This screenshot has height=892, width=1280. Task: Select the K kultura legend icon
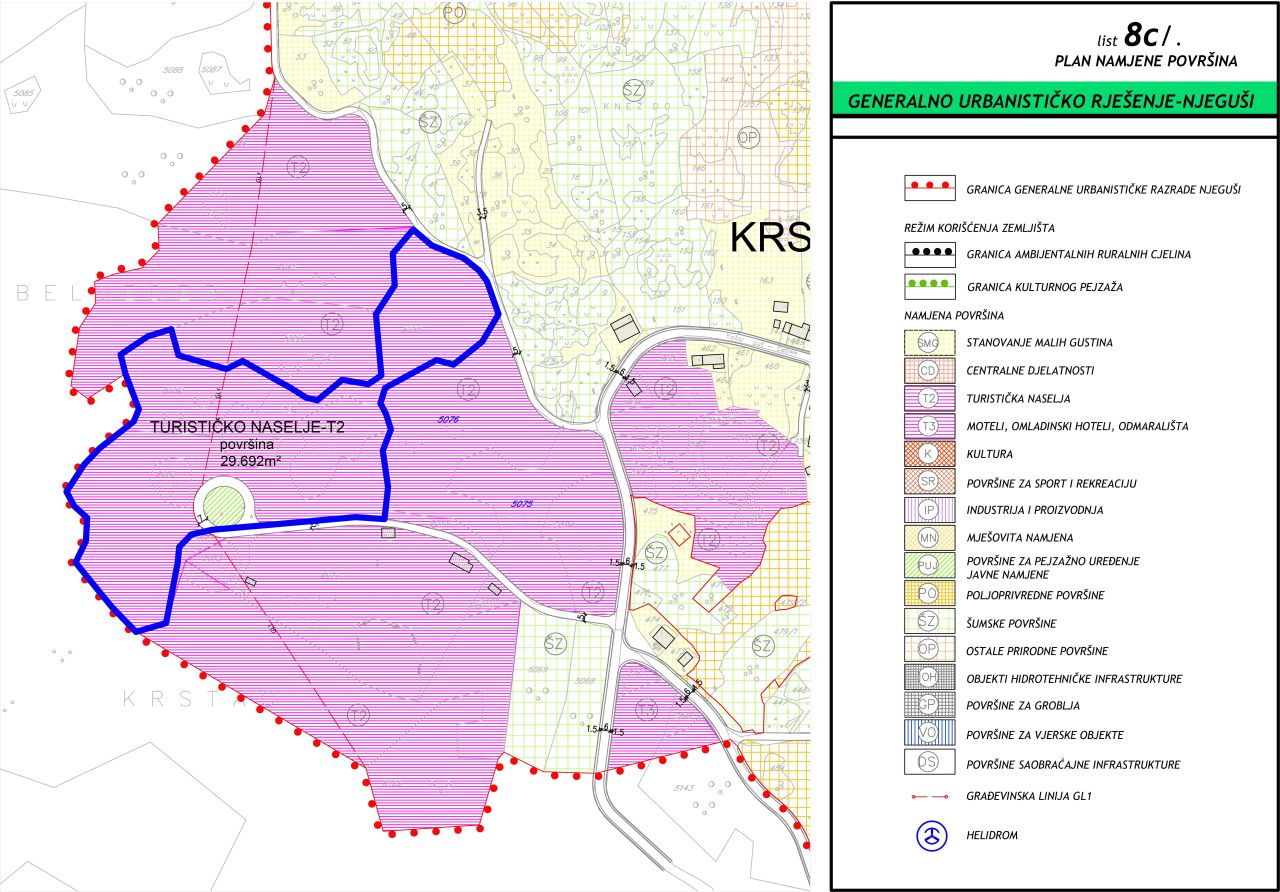[928, 452]
